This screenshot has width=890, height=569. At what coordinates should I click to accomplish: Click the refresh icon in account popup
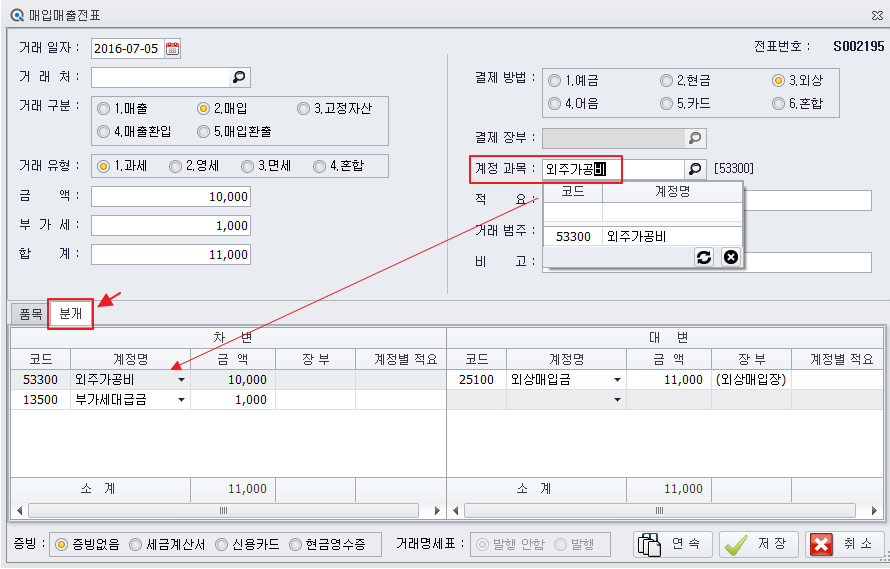(x=704, y=257)
